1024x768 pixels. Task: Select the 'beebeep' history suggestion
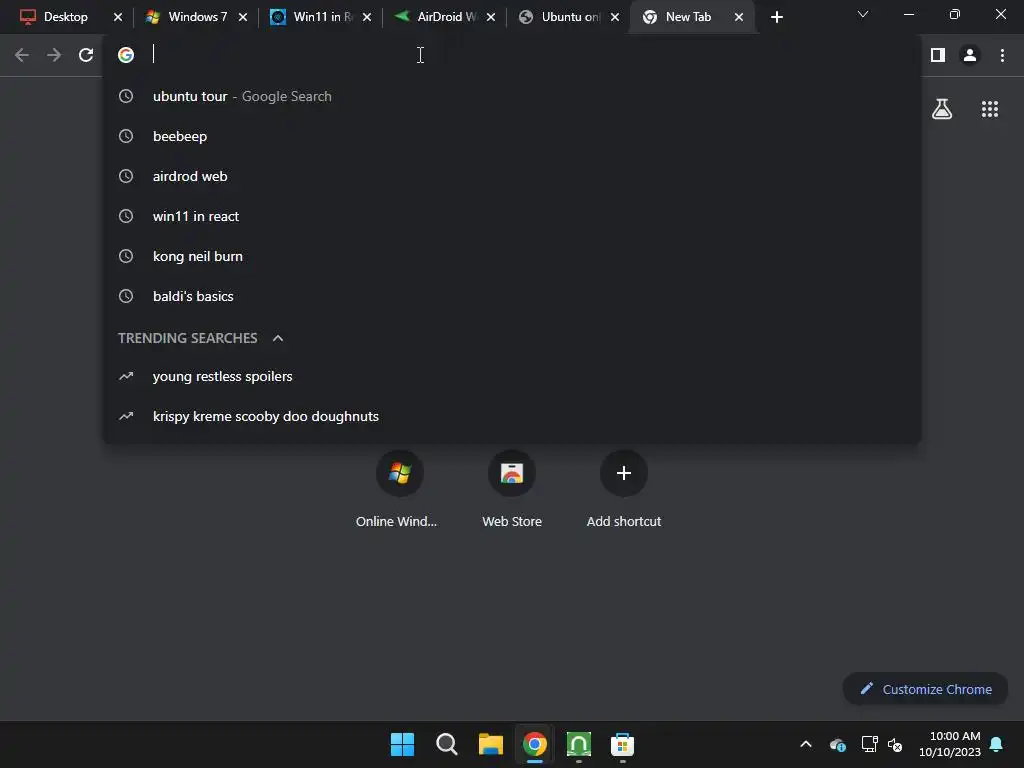coord(512,136)
